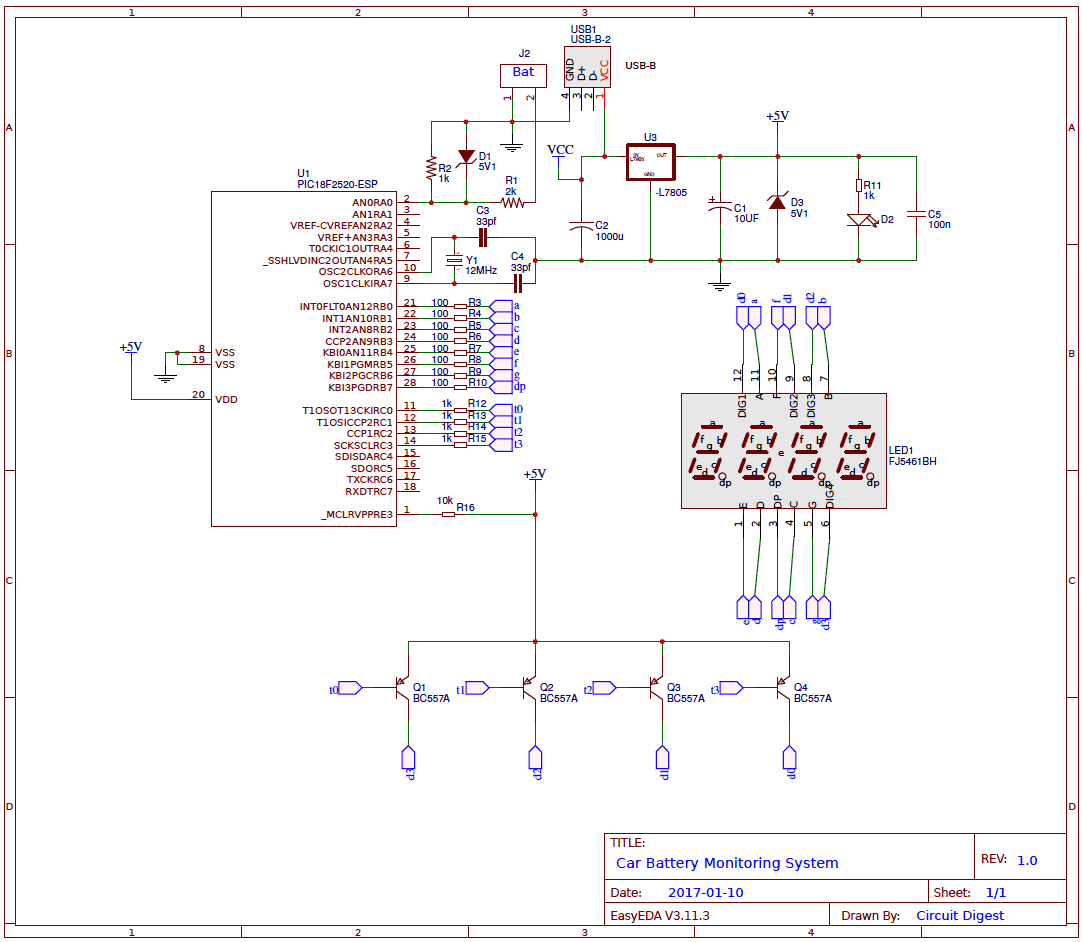Select the +5V power flag above C1
The height and width of the screenshot is (942, 1082).
pyautogui.click(x=775, y=116)
